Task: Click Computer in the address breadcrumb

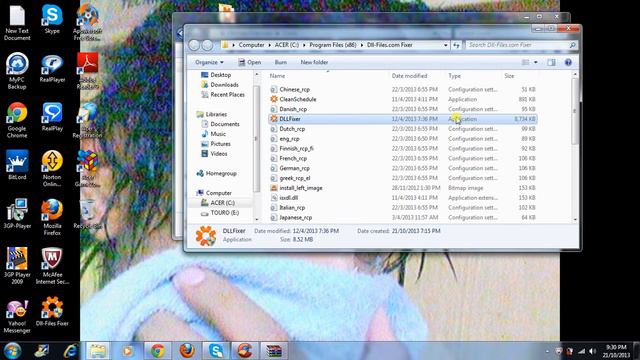Action: (251, 45)
